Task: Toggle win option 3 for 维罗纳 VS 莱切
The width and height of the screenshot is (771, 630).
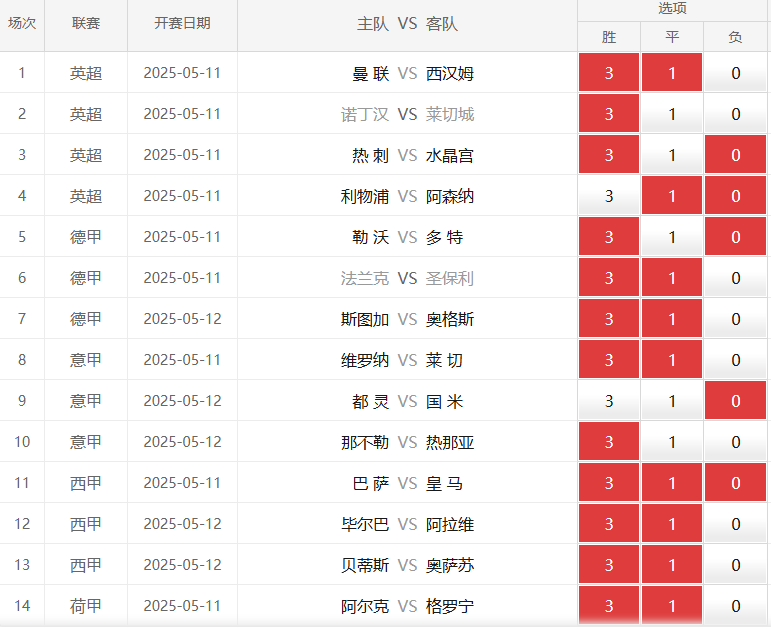Action: (609, 360)
